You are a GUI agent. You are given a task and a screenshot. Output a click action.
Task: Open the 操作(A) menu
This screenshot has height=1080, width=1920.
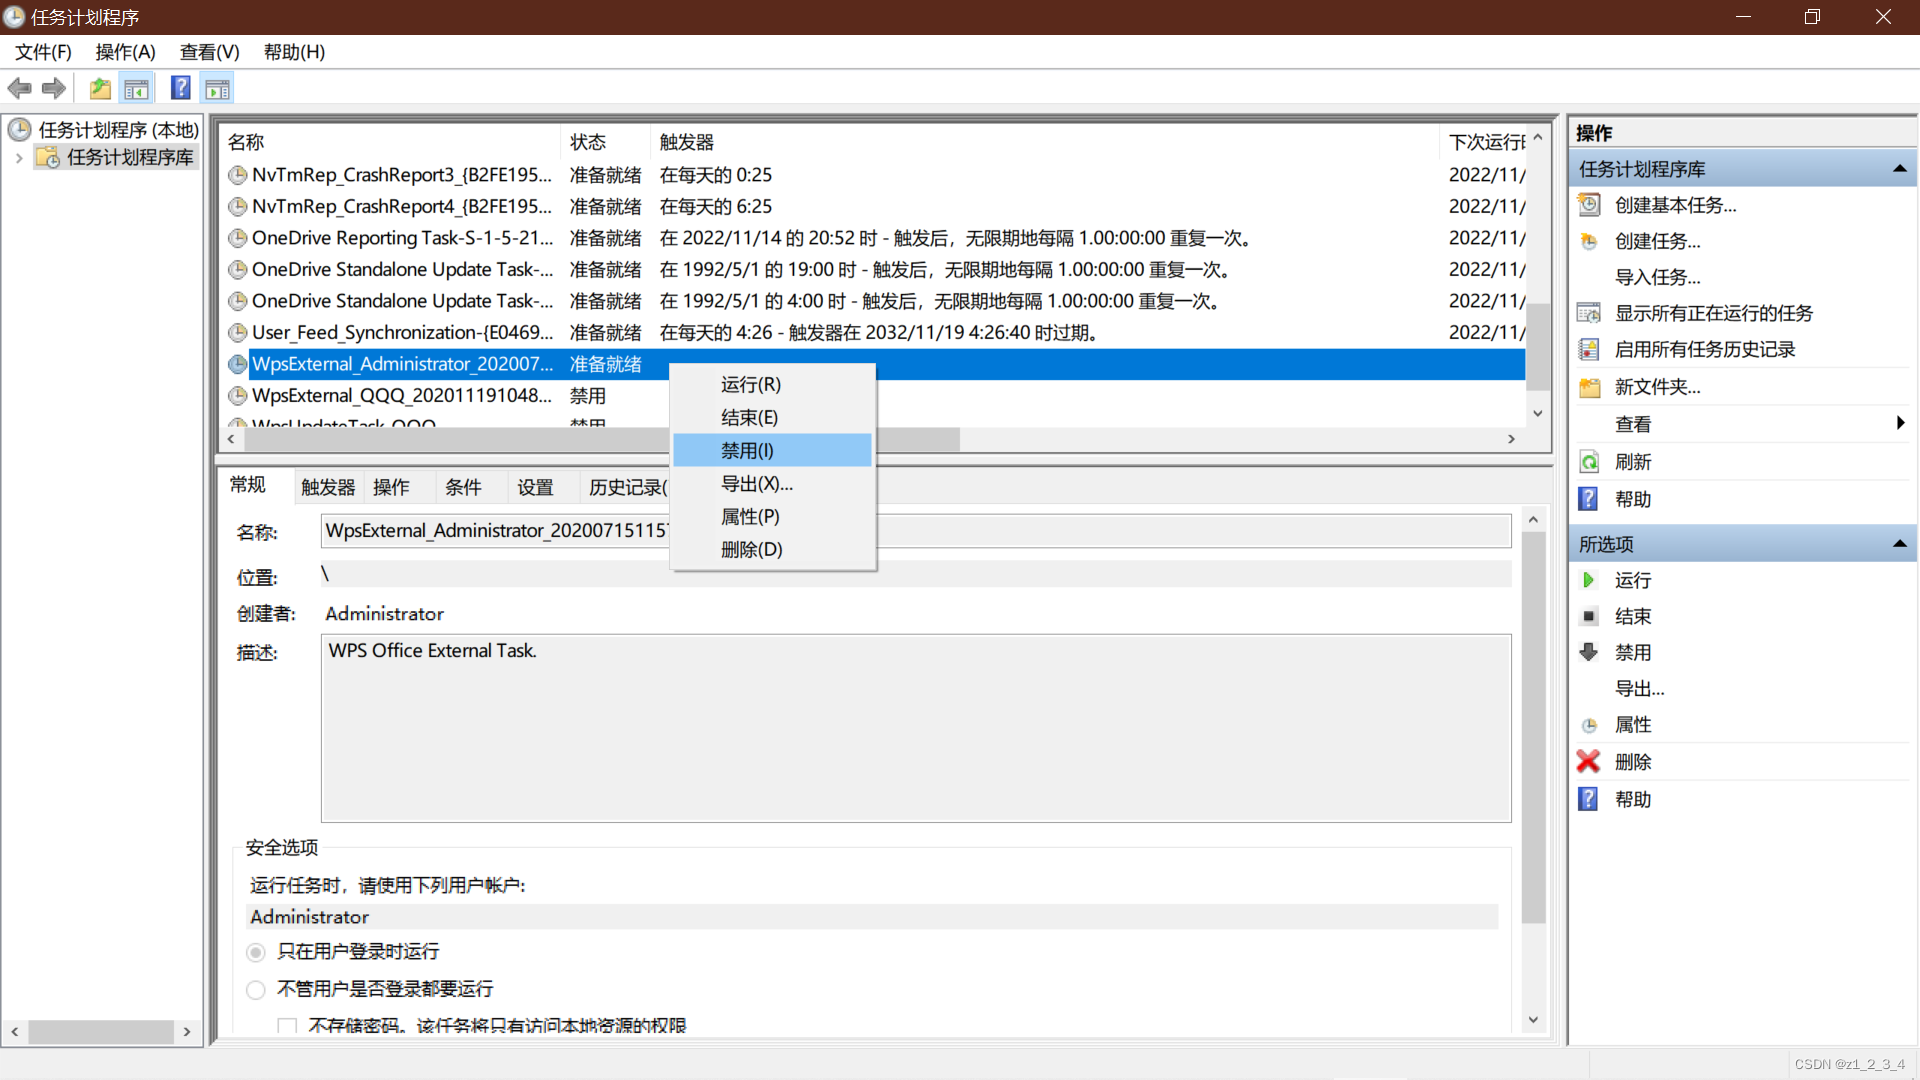[125, 52]
